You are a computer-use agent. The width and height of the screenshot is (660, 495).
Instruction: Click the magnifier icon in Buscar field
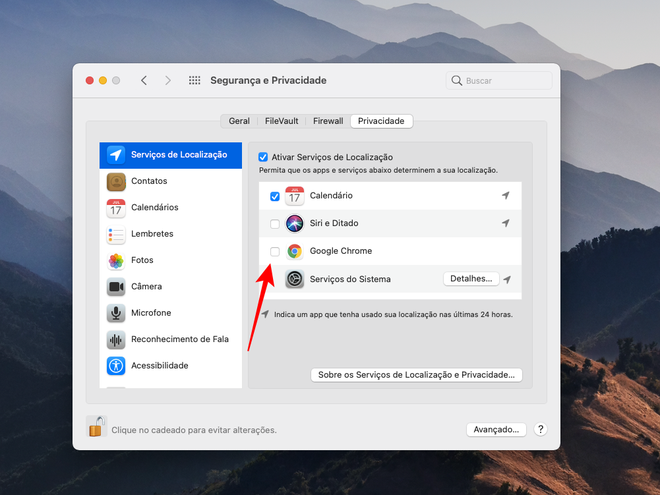pos(456,80)
